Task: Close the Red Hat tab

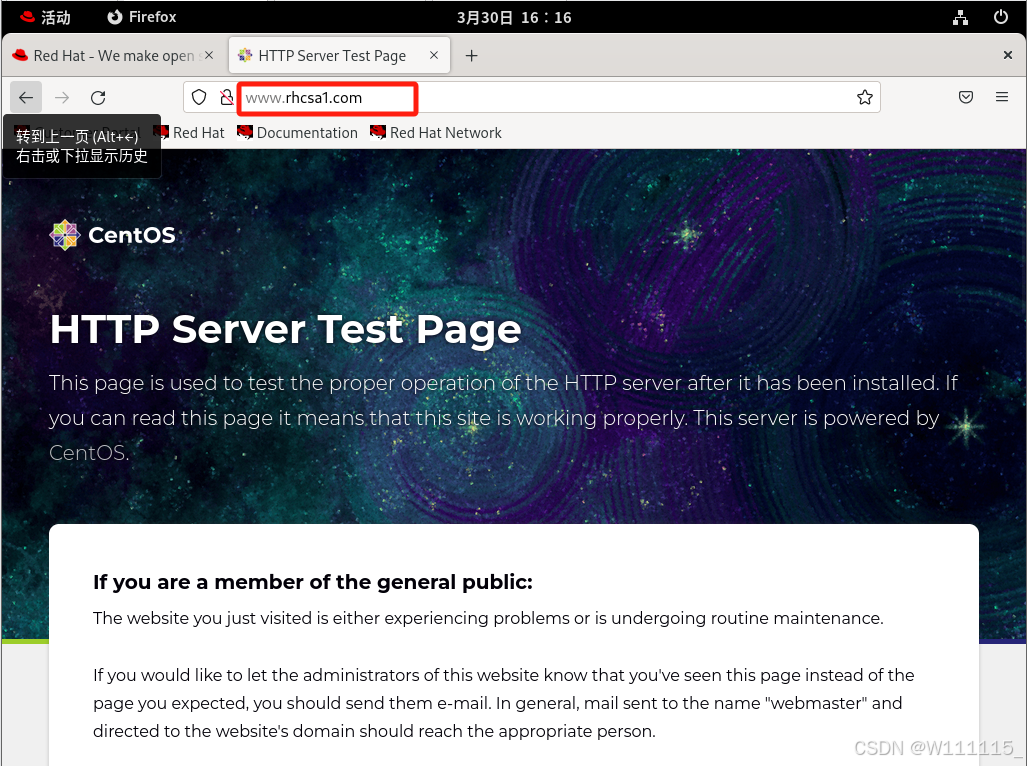Action: pos(209,56)
